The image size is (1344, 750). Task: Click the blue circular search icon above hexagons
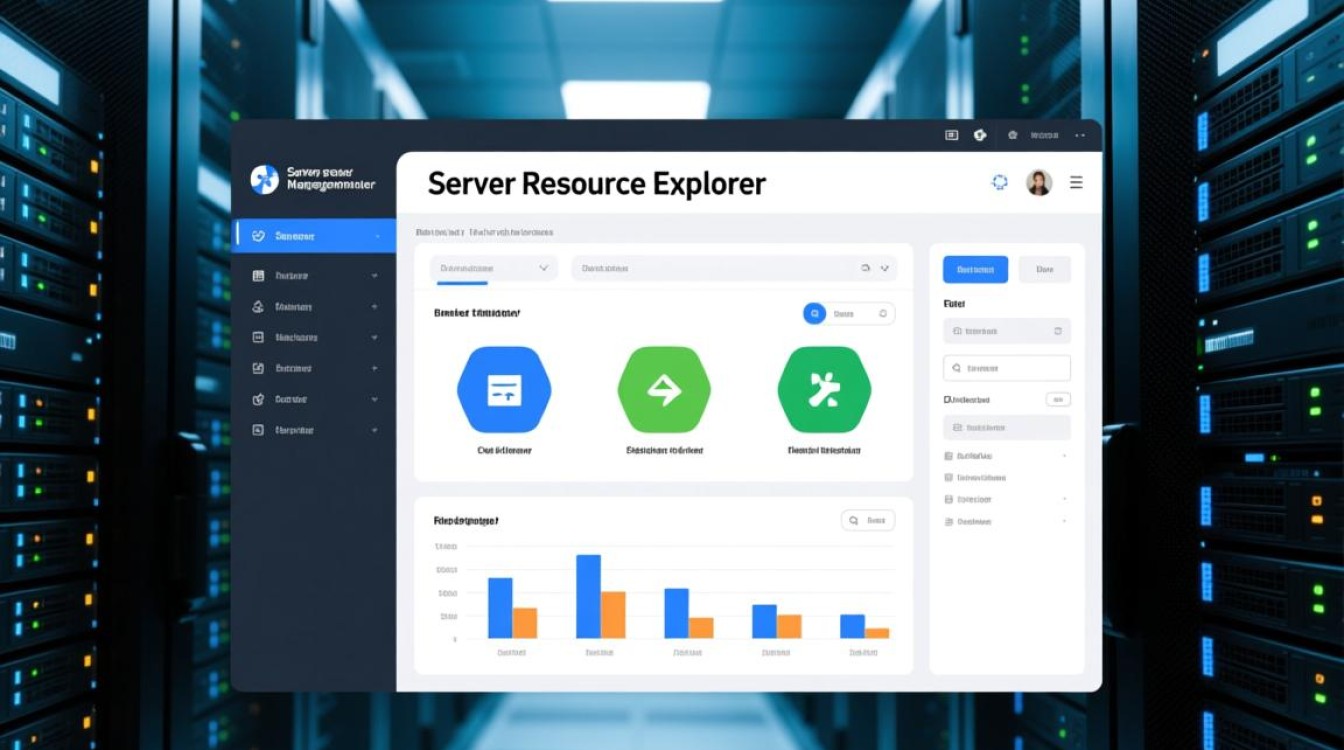click(814, 314)
